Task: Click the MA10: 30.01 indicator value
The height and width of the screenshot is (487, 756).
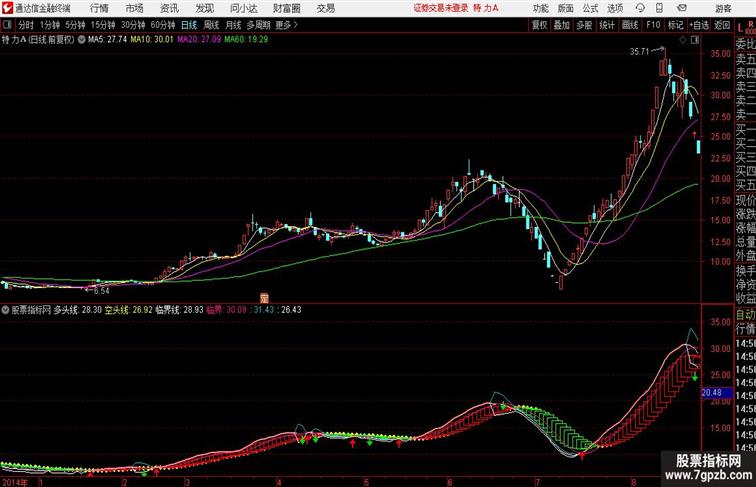Action: pos(151,40)
